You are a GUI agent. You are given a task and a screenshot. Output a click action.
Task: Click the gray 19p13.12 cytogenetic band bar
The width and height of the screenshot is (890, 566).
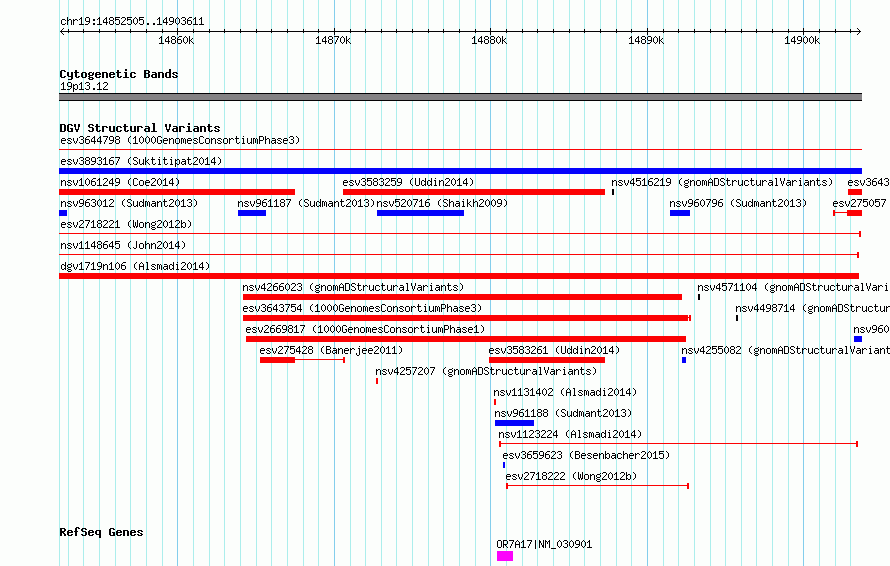[x=460, y=97]
